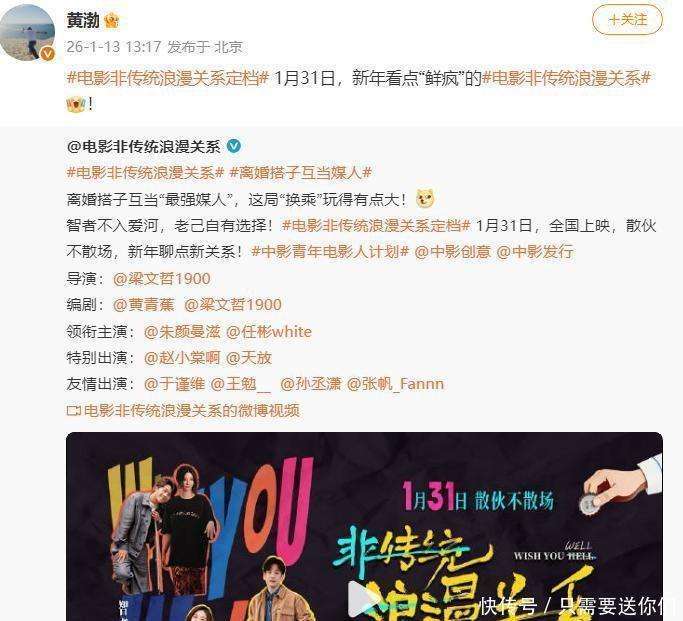
Task: Click the video icon before 微博视频 link
Action: [x=74, y=410]
